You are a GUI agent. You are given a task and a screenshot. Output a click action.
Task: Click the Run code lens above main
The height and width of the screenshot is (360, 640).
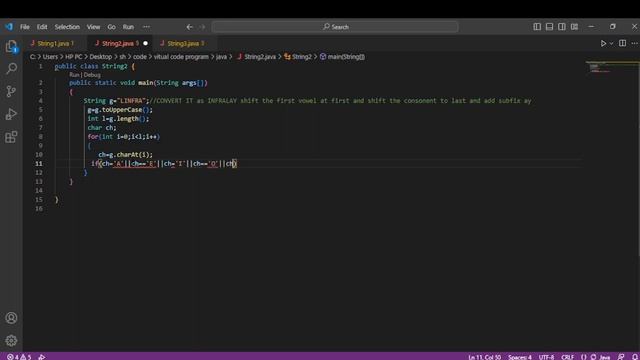74,75
